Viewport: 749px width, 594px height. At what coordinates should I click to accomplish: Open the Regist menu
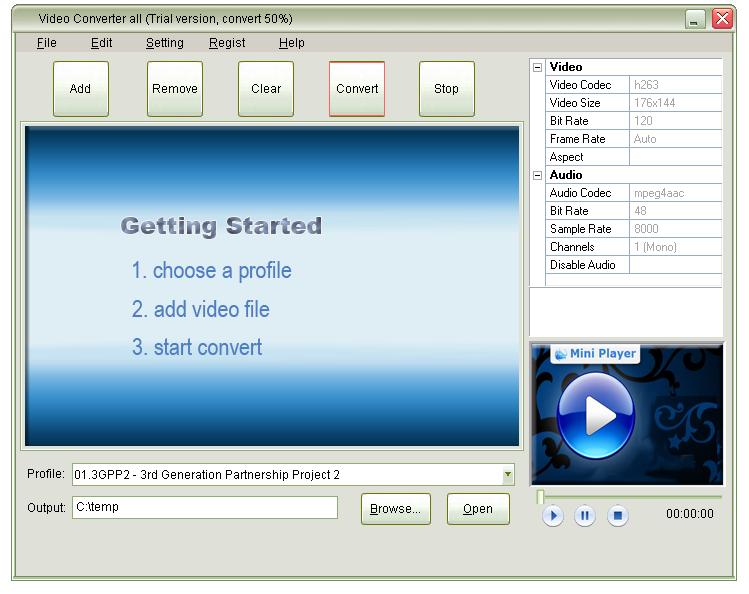[227, 43]
